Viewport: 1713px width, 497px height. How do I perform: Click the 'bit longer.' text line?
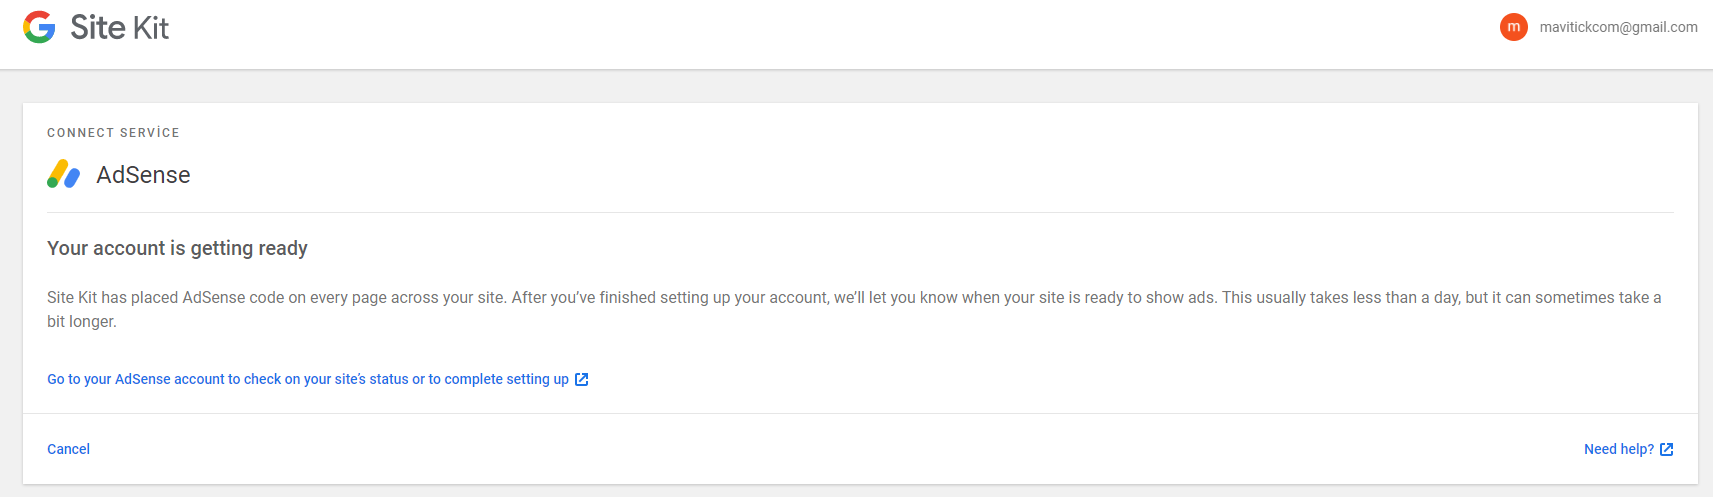tap(82, 321)
